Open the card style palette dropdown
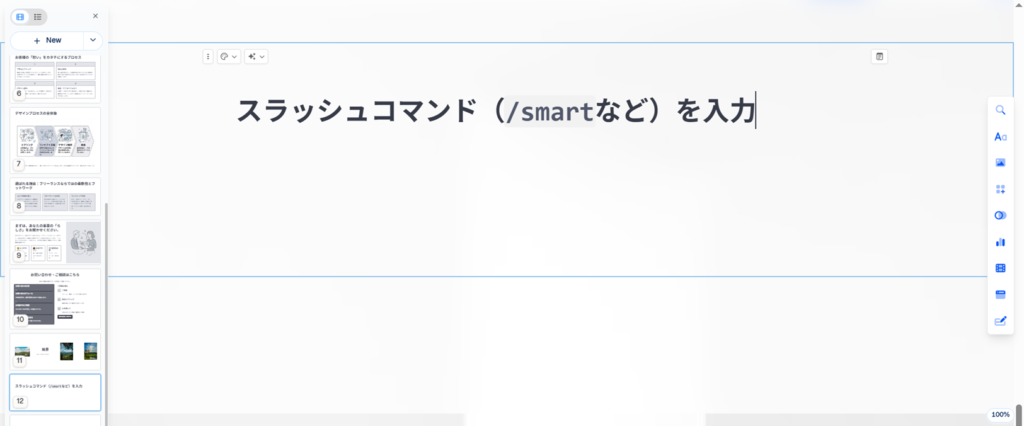The height and width of the screenshot is (426, 1024). pyautogui.click(x=228, y=57)
